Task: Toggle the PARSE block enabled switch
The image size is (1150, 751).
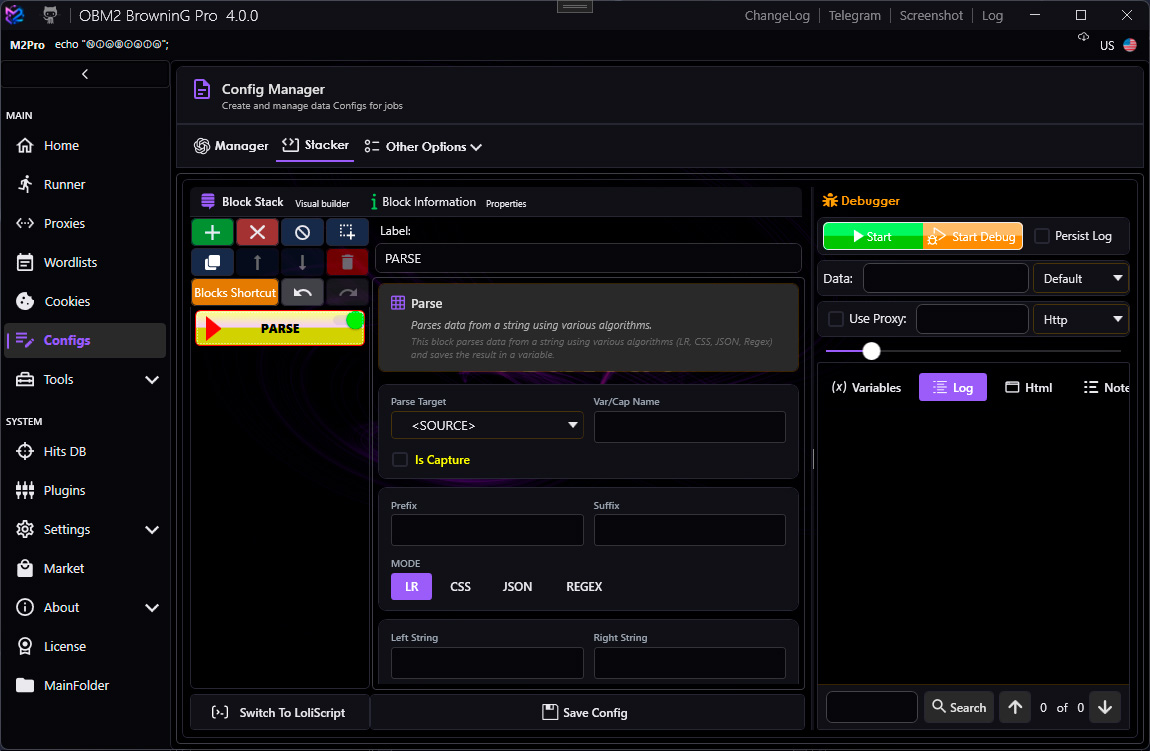Action: pos(349,320)
